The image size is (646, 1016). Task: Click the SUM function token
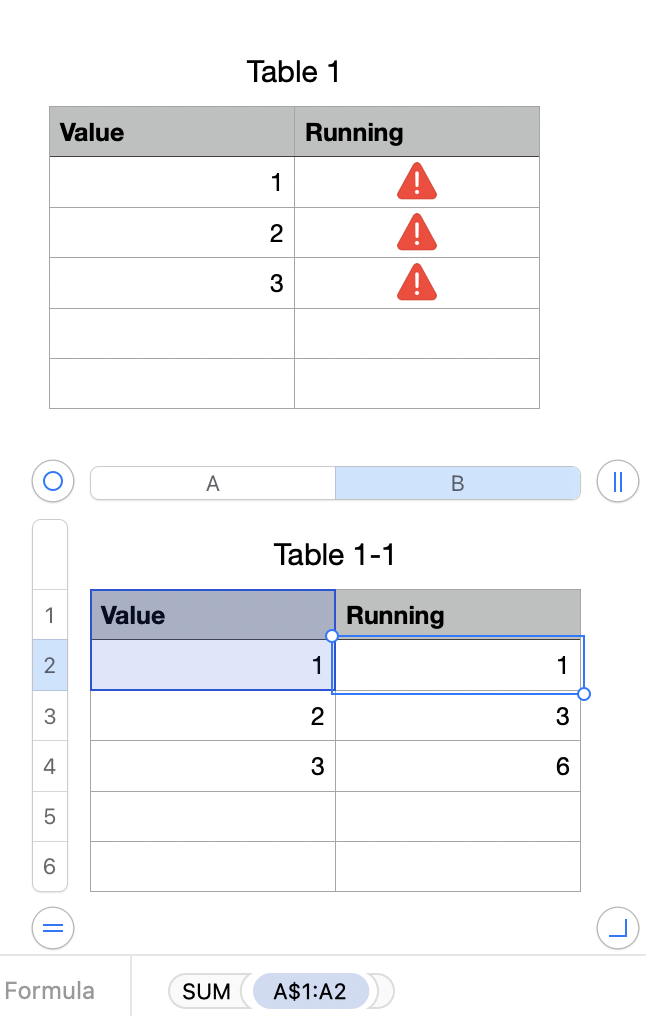(x=207, y=991)
